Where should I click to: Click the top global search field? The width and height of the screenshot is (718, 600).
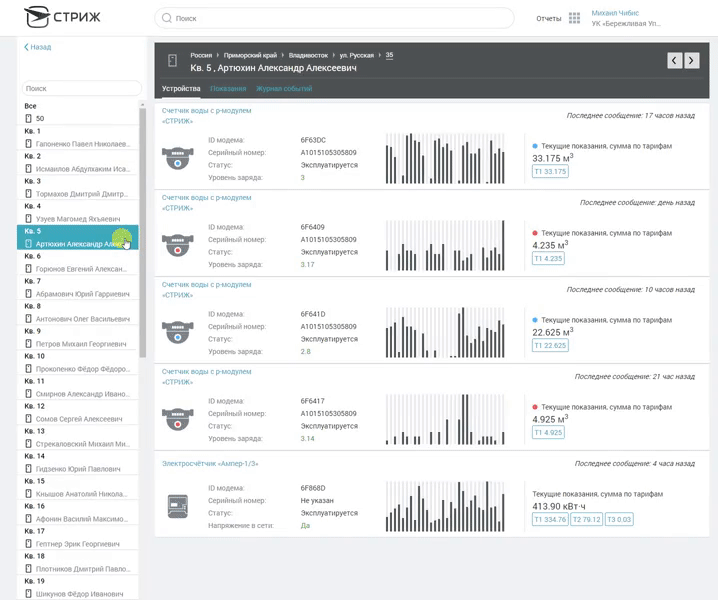pos(334,18)
